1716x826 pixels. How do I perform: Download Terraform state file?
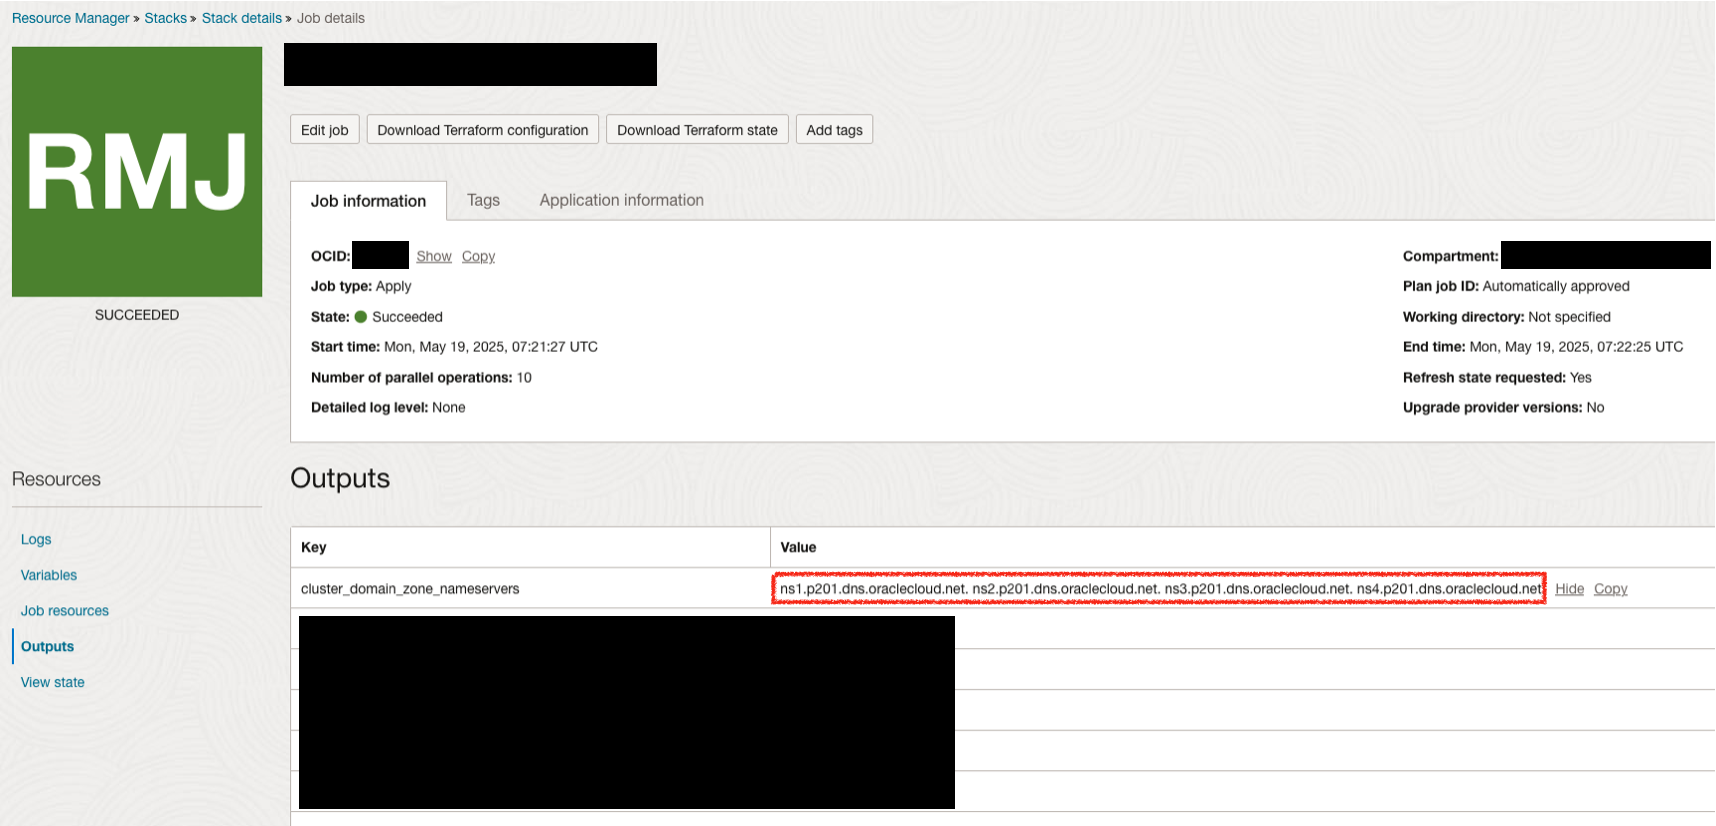(697, 130)
